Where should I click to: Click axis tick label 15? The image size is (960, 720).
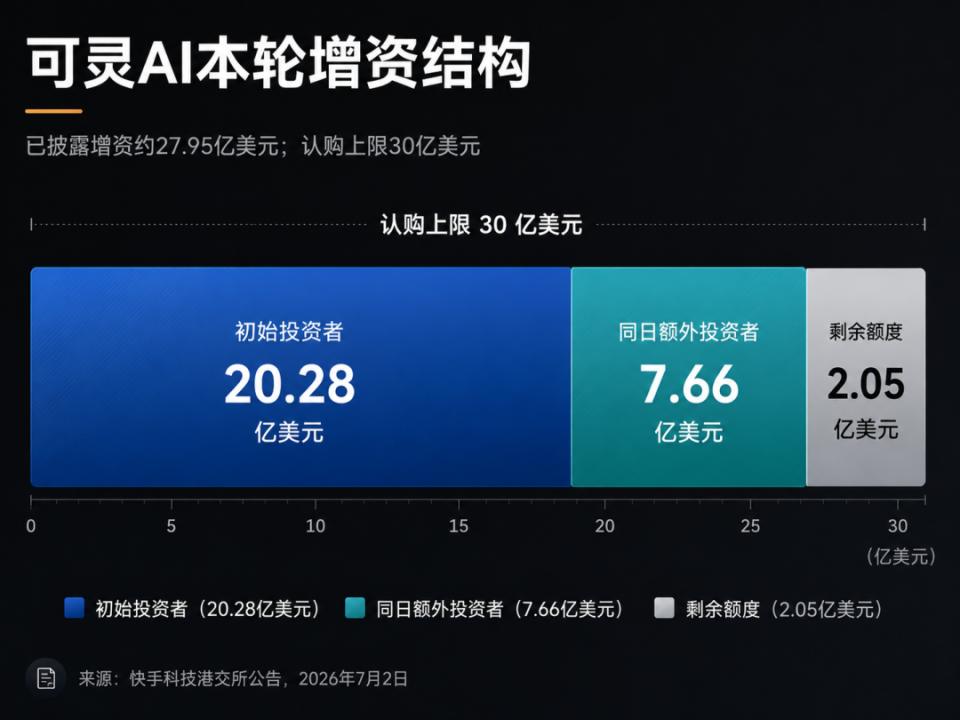tap(459, 526)
